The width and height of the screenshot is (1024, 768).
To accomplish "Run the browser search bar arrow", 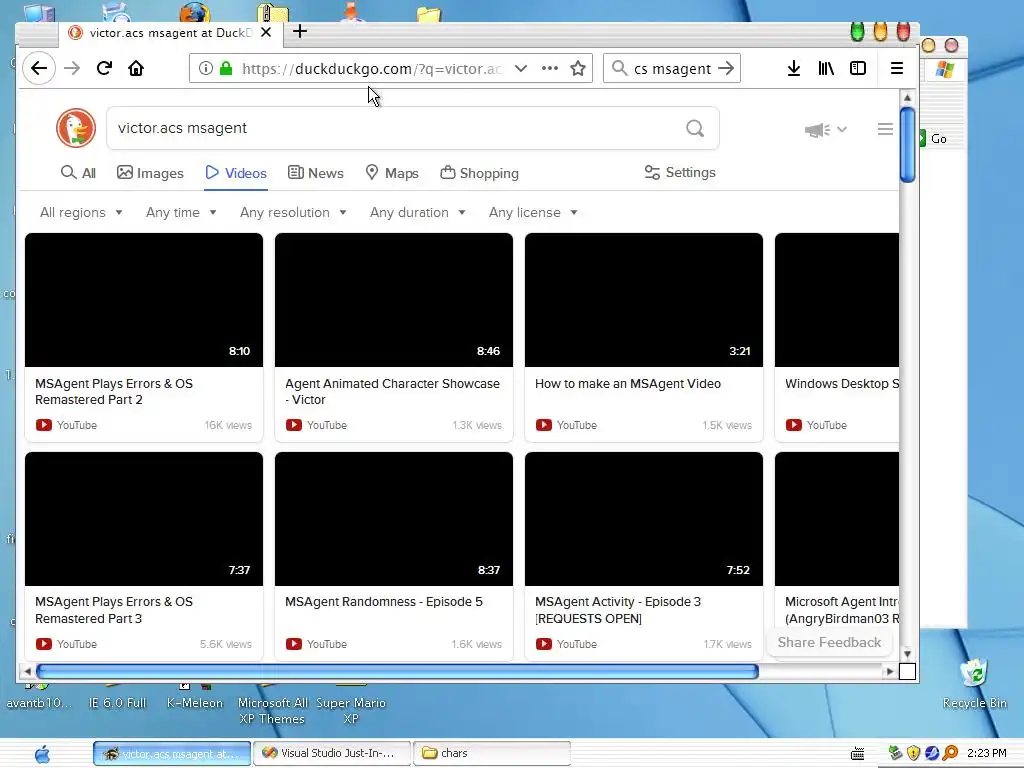I will tap(726, 68).
